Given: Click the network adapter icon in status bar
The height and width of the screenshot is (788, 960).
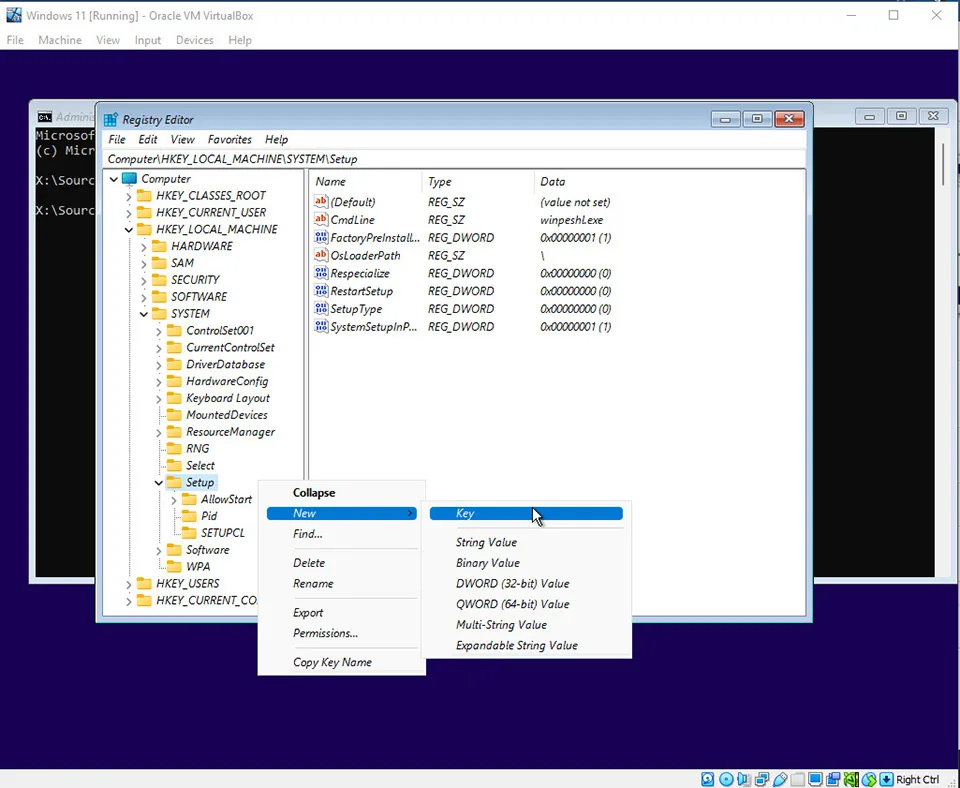Looking at the screenshot, I should [762, 779].
